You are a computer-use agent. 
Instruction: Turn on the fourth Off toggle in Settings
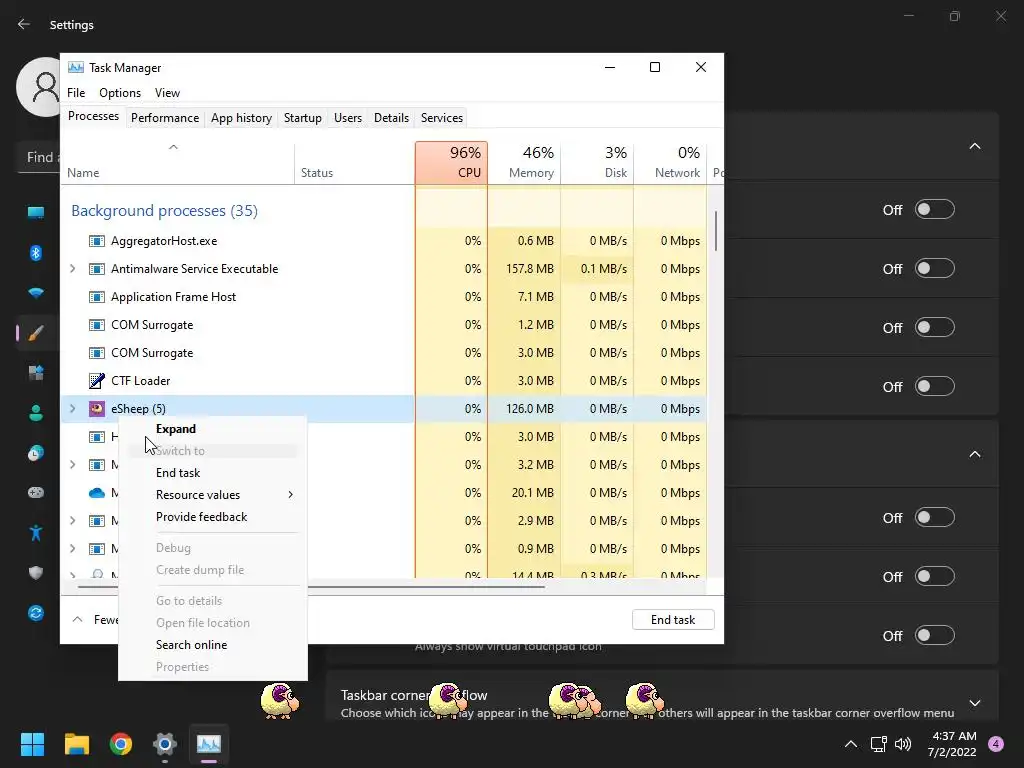935,386
